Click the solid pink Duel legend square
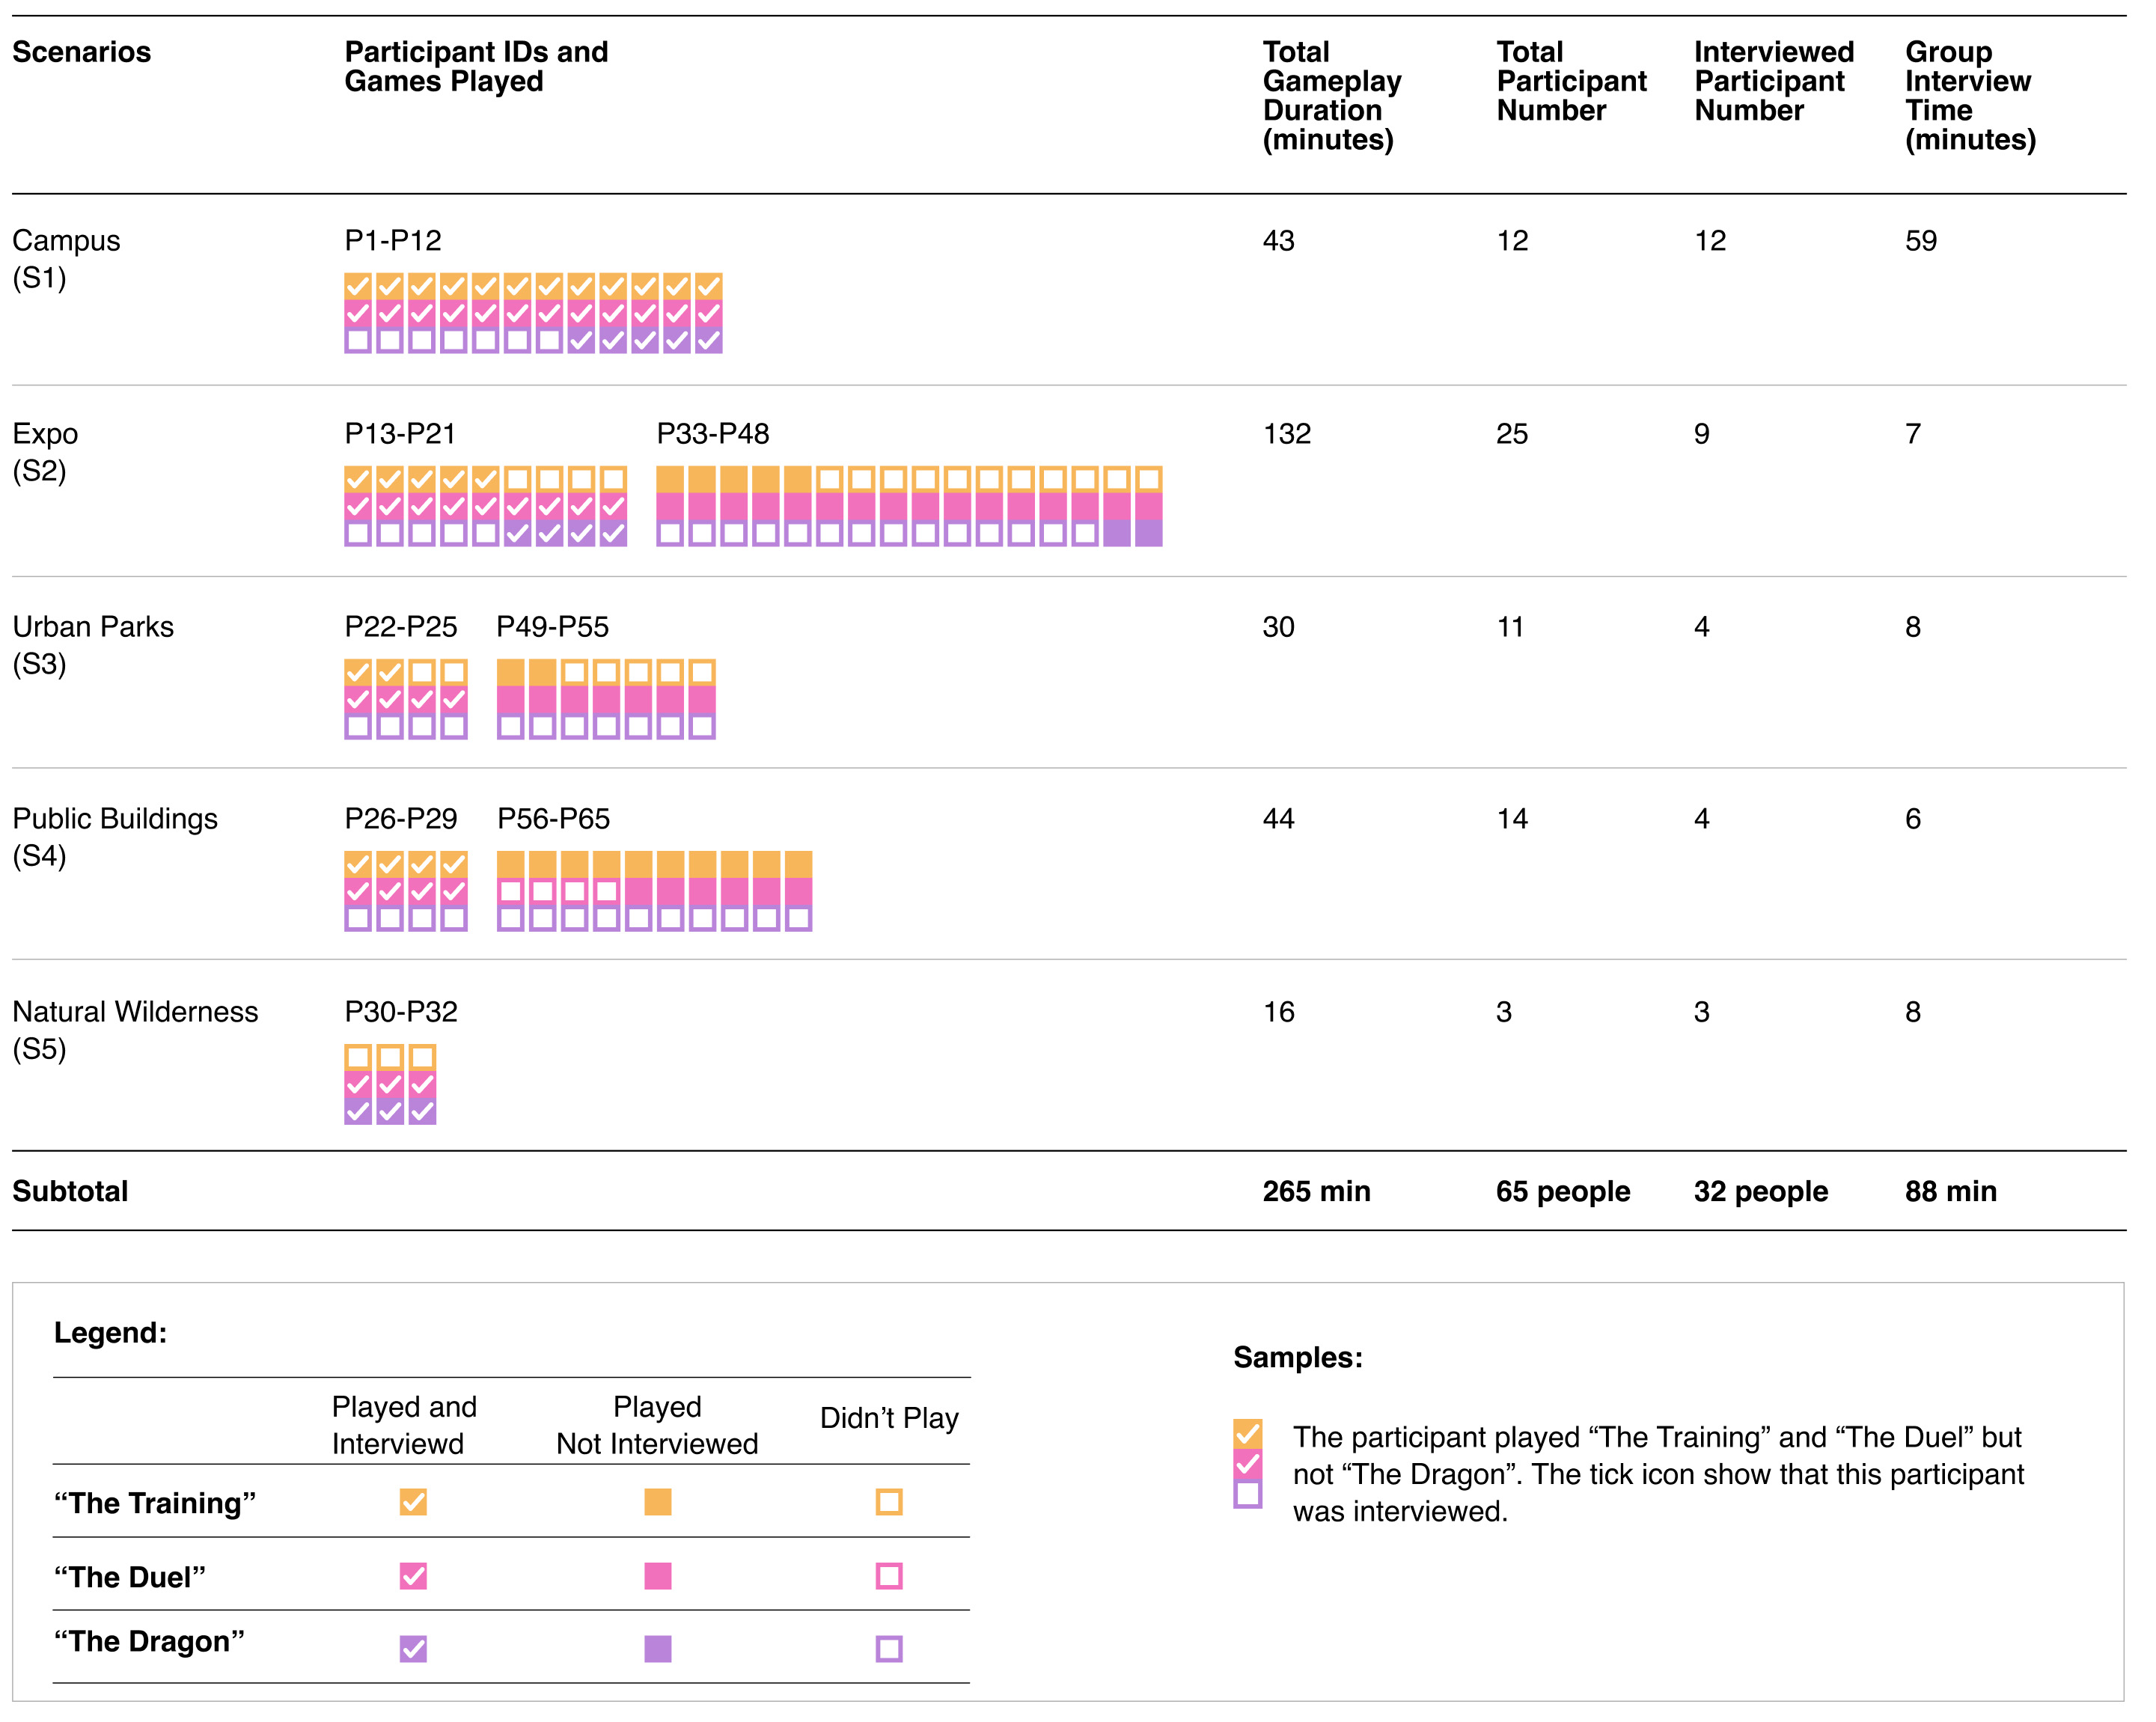The height and width of the screenshot is (1722, 2156). [x=657, y=1576]
